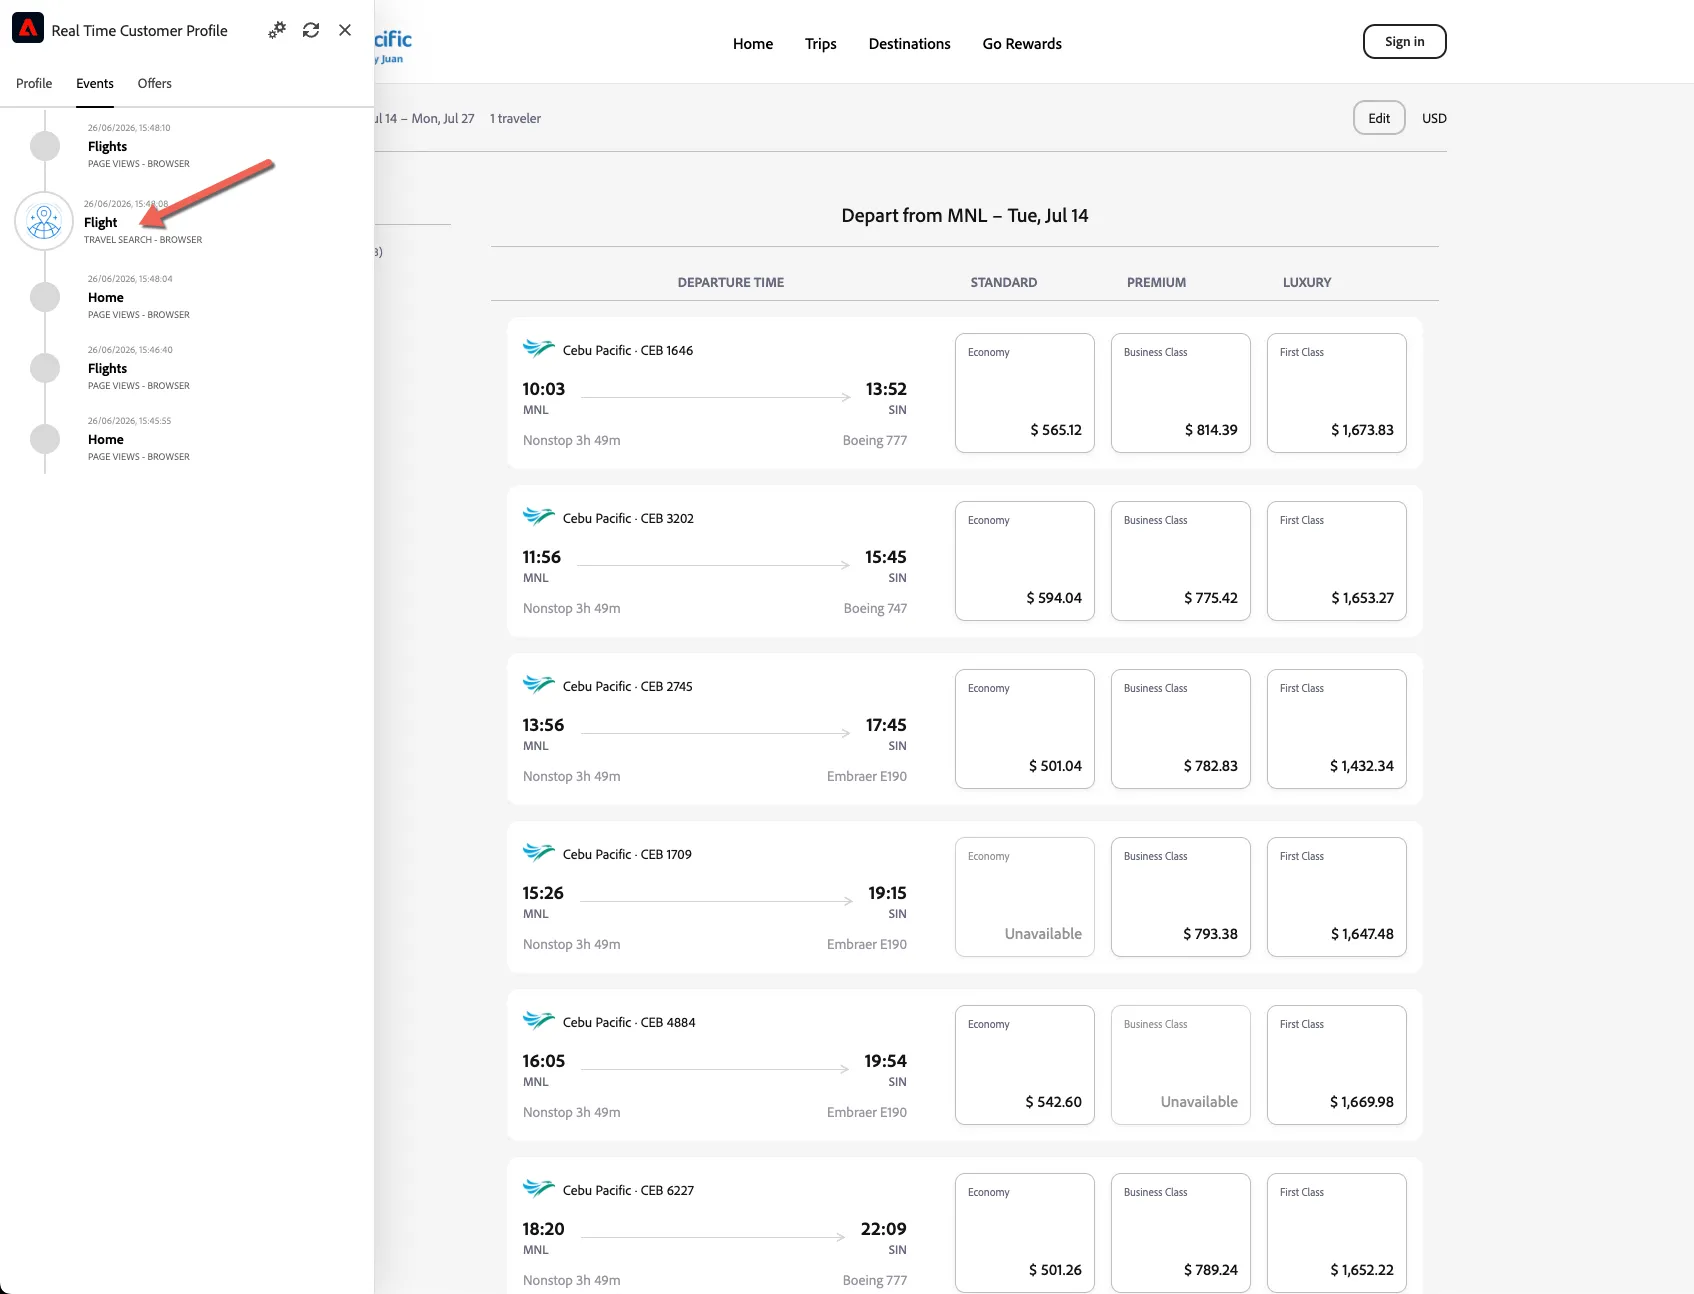Click the Cebu Pacific logo on flight CEB 1646
This screenshot has width=1694, height=1294.
(539, 349)
